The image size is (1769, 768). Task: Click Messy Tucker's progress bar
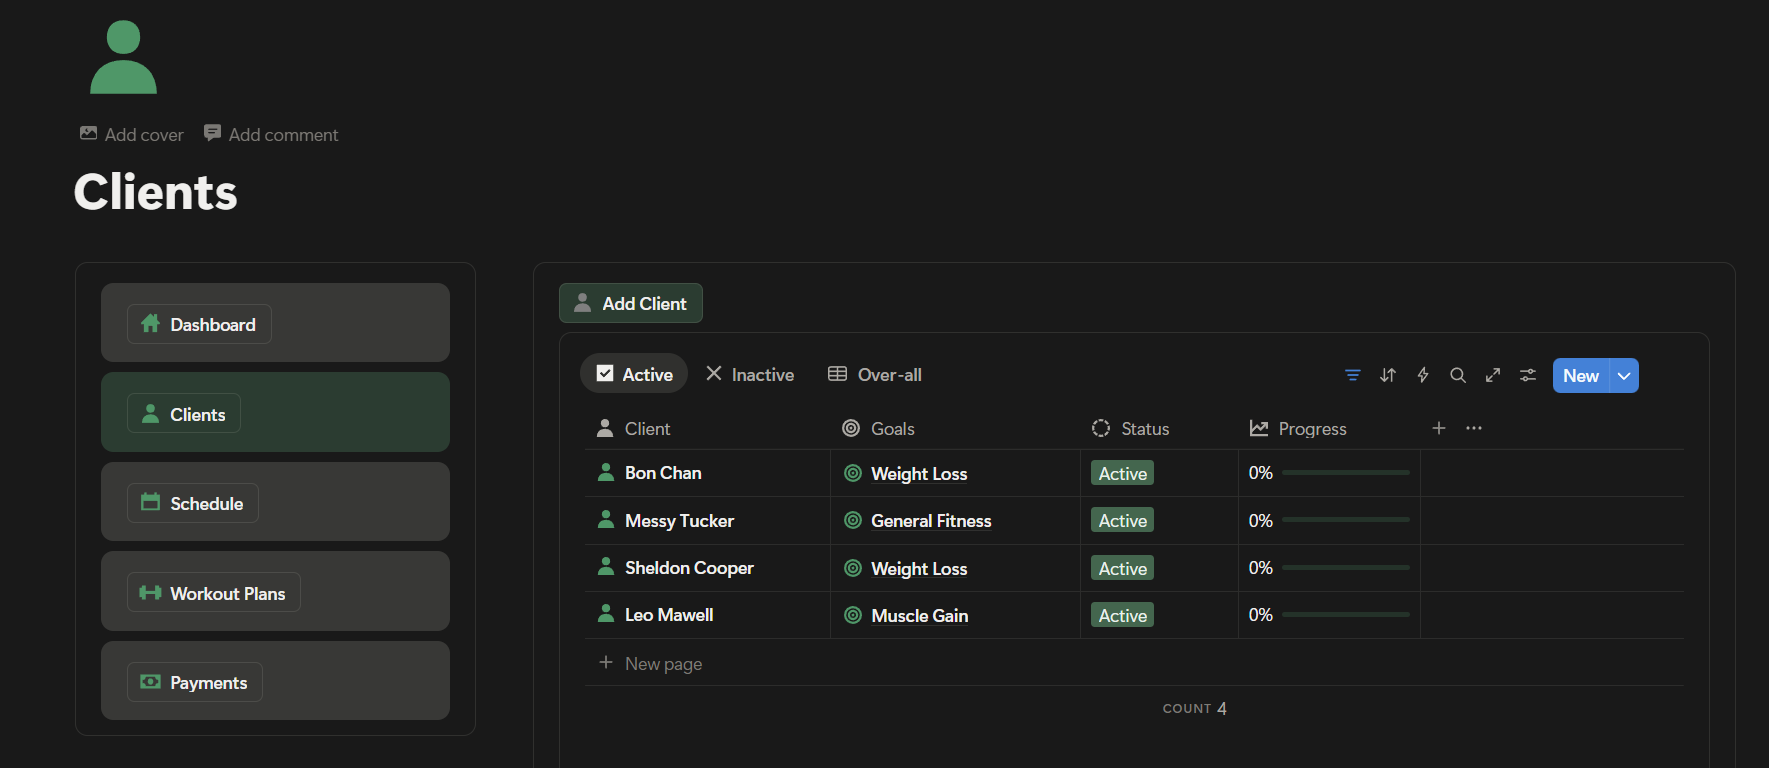tap(1346, 520)
